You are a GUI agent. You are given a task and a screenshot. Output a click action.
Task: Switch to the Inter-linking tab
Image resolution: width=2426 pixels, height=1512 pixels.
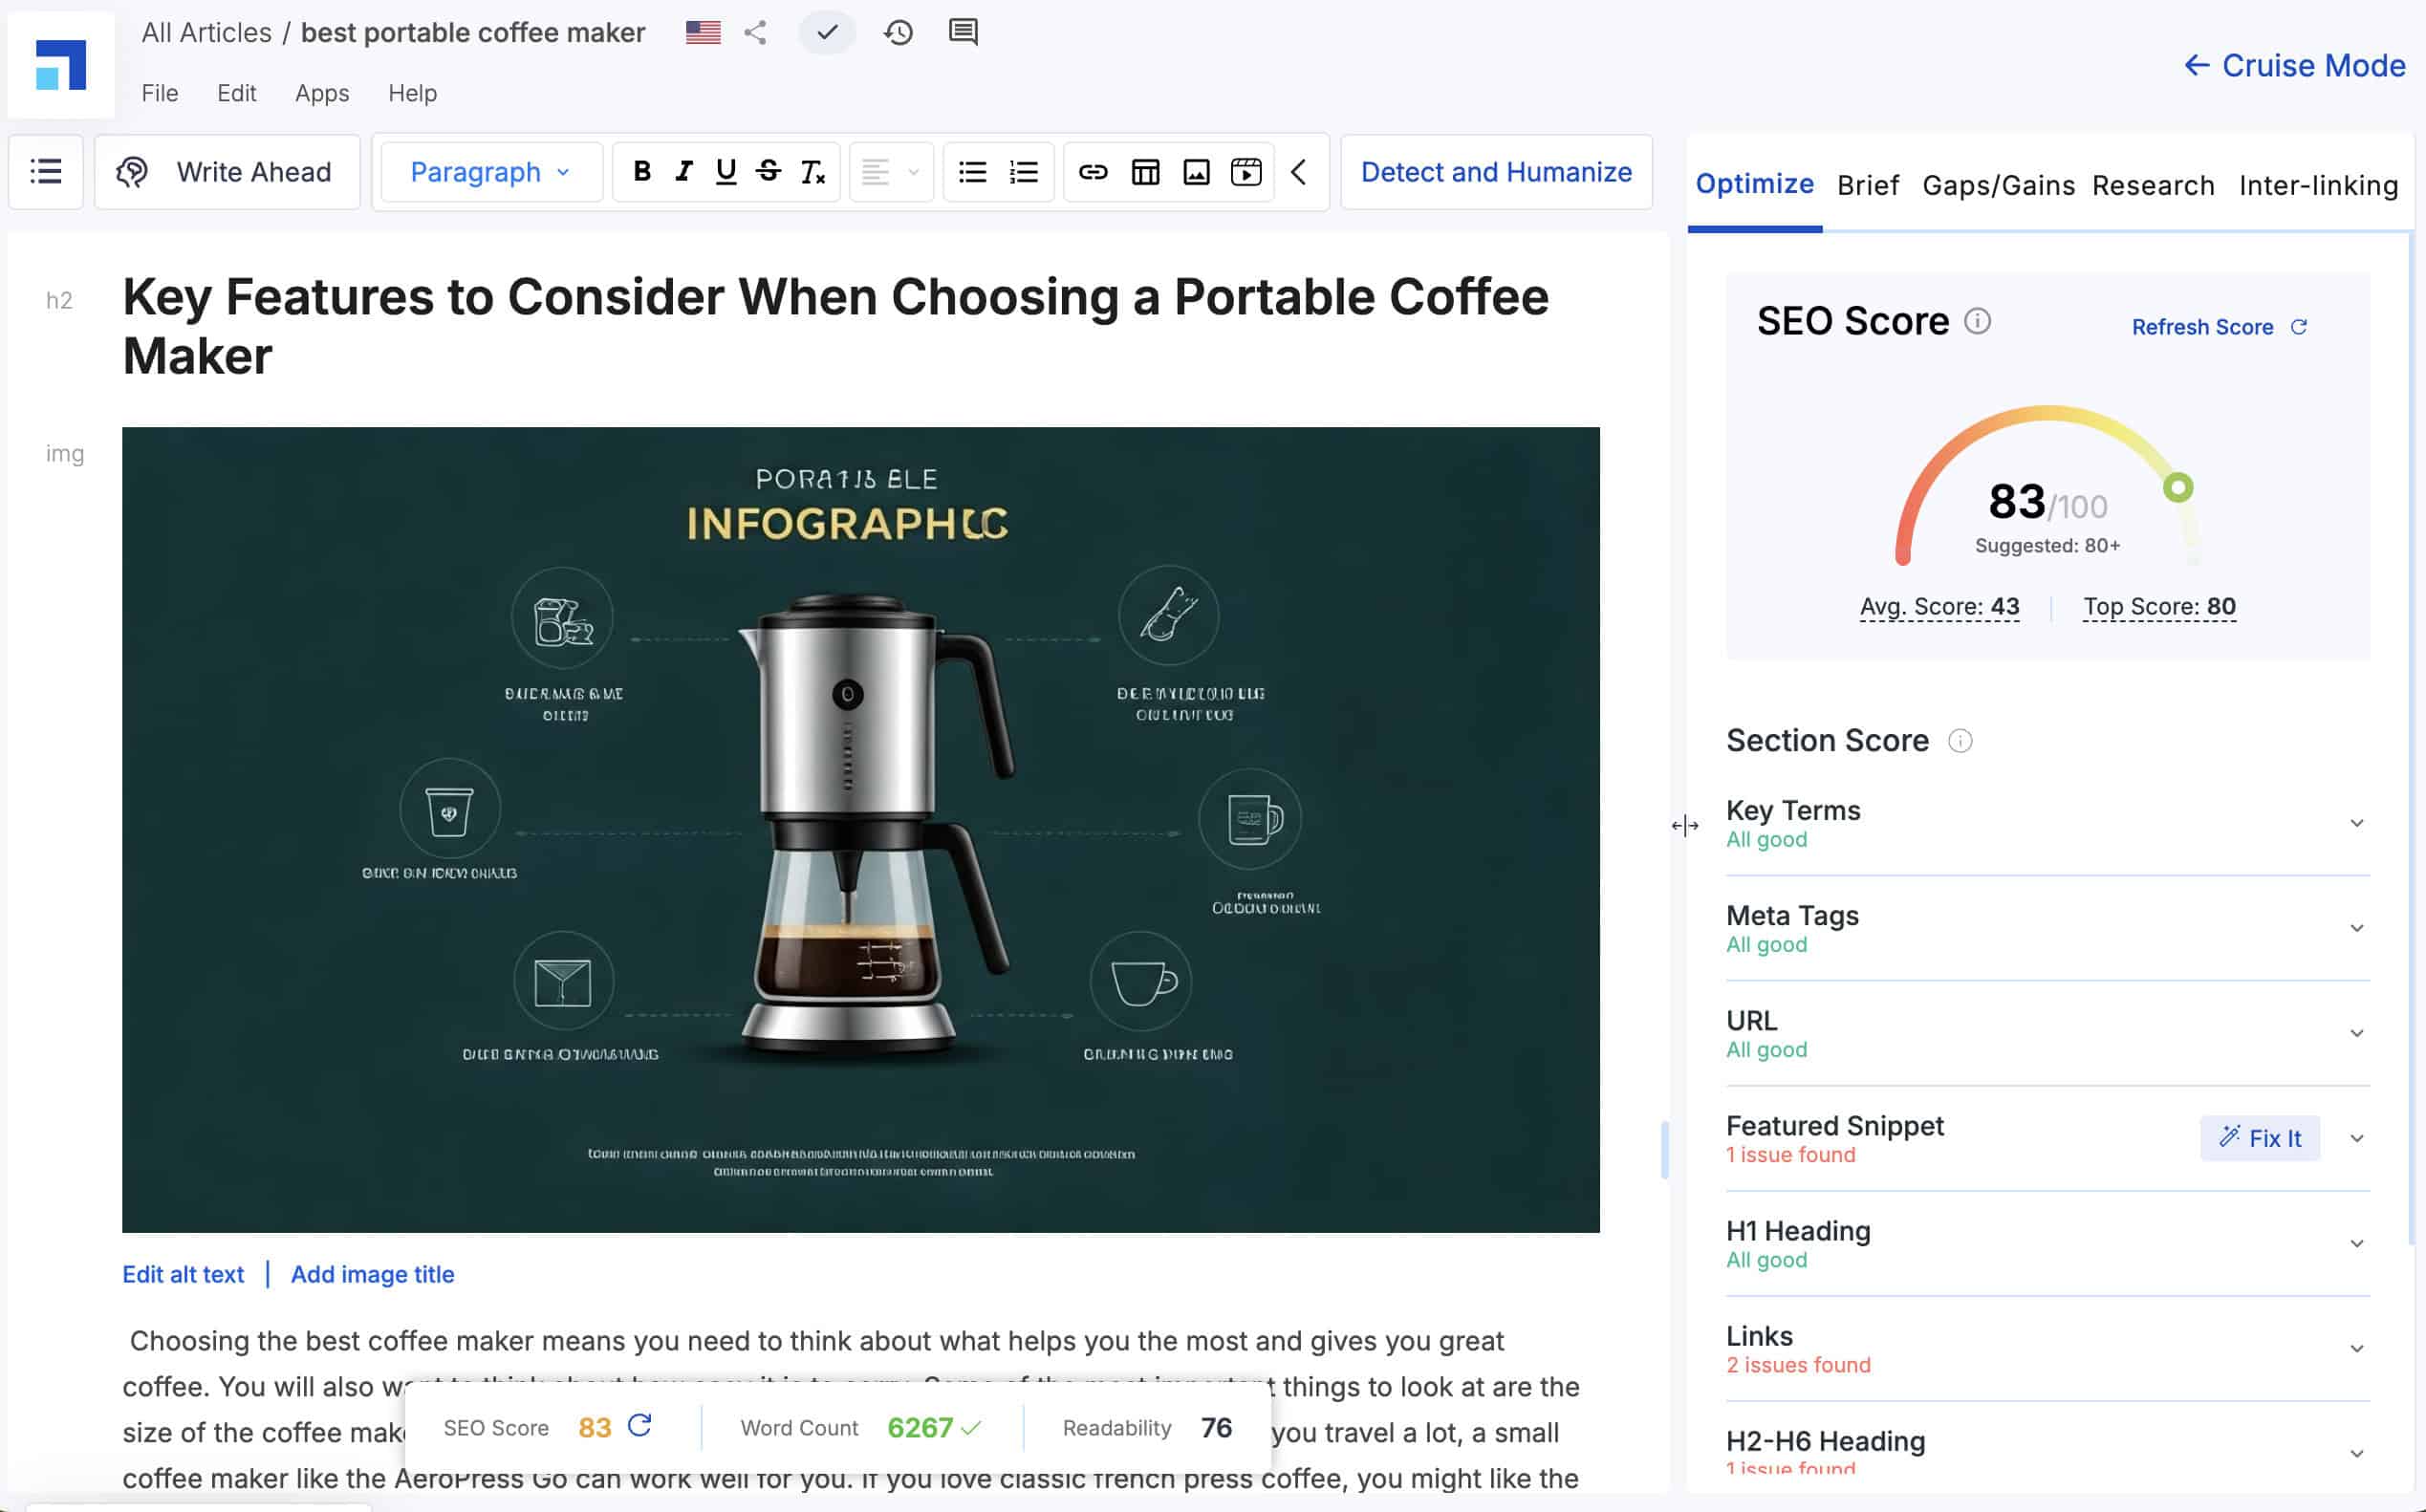point(2318,185)
